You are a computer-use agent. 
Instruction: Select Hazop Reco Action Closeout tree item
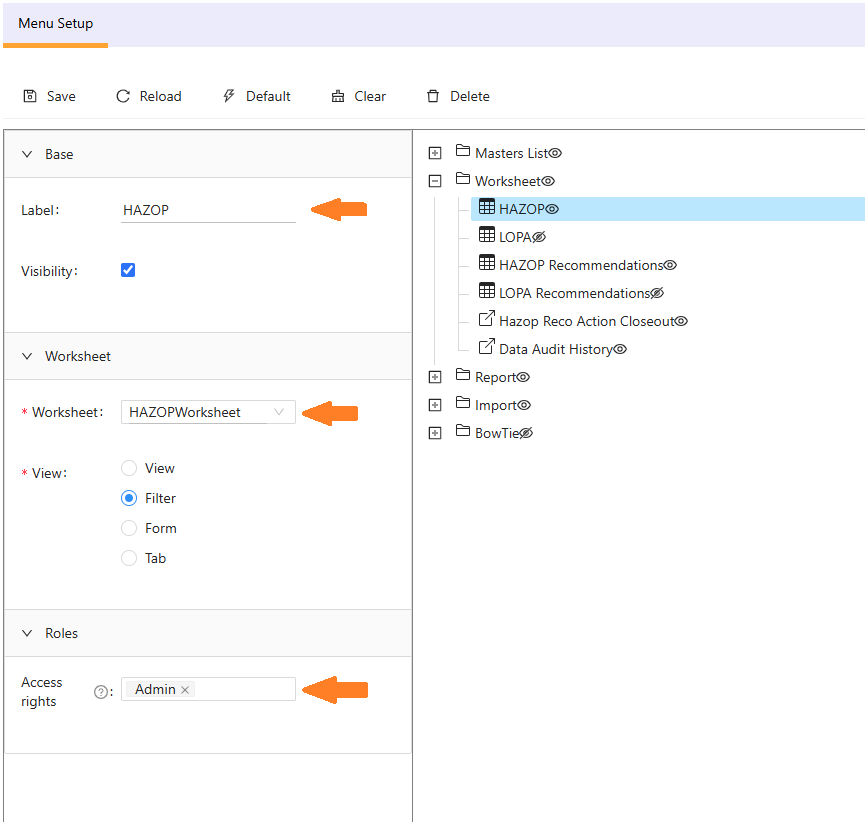(587, 321)
